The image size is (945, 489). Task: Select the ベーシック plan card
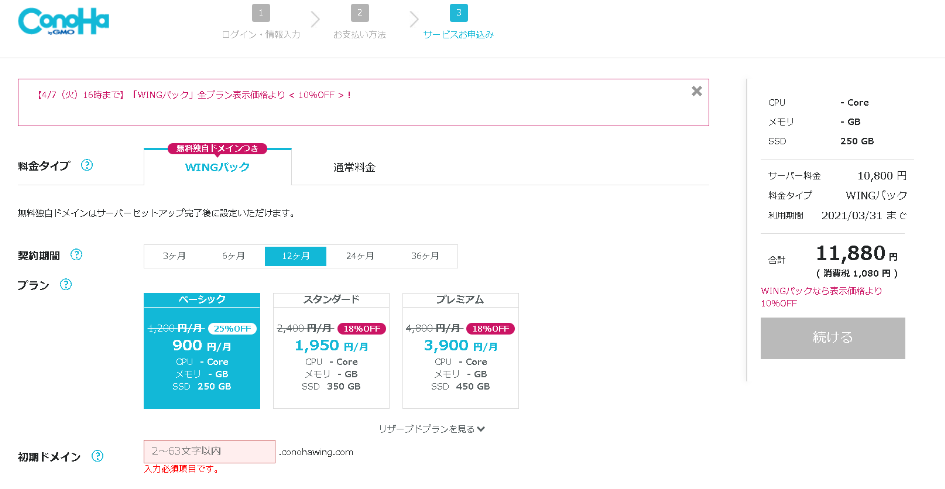click(202, 351)
